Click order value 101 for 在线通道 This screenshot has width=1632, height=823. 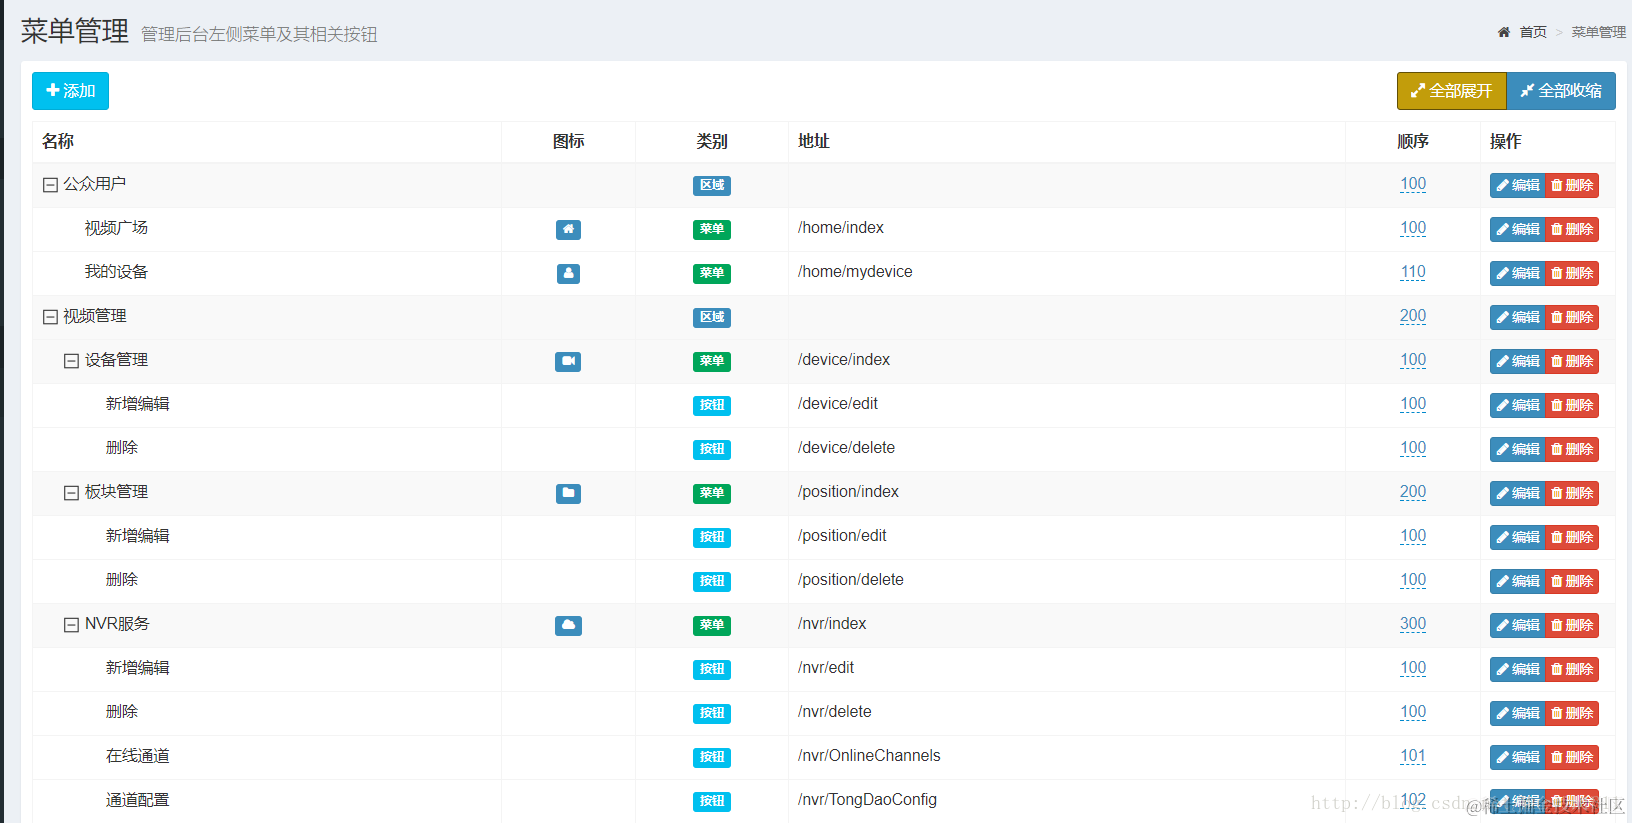1413,756
